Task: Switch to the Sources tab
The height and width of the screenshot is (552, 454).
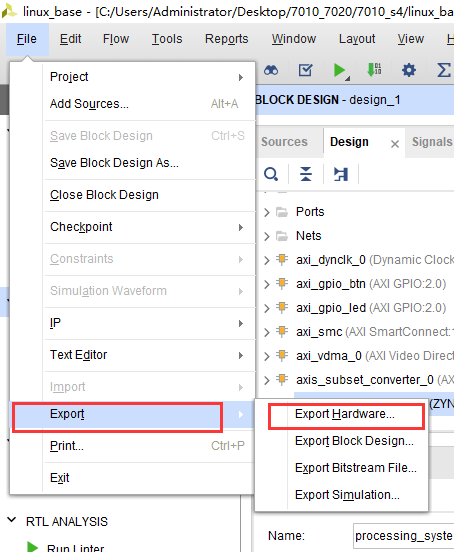Action: 284,142
